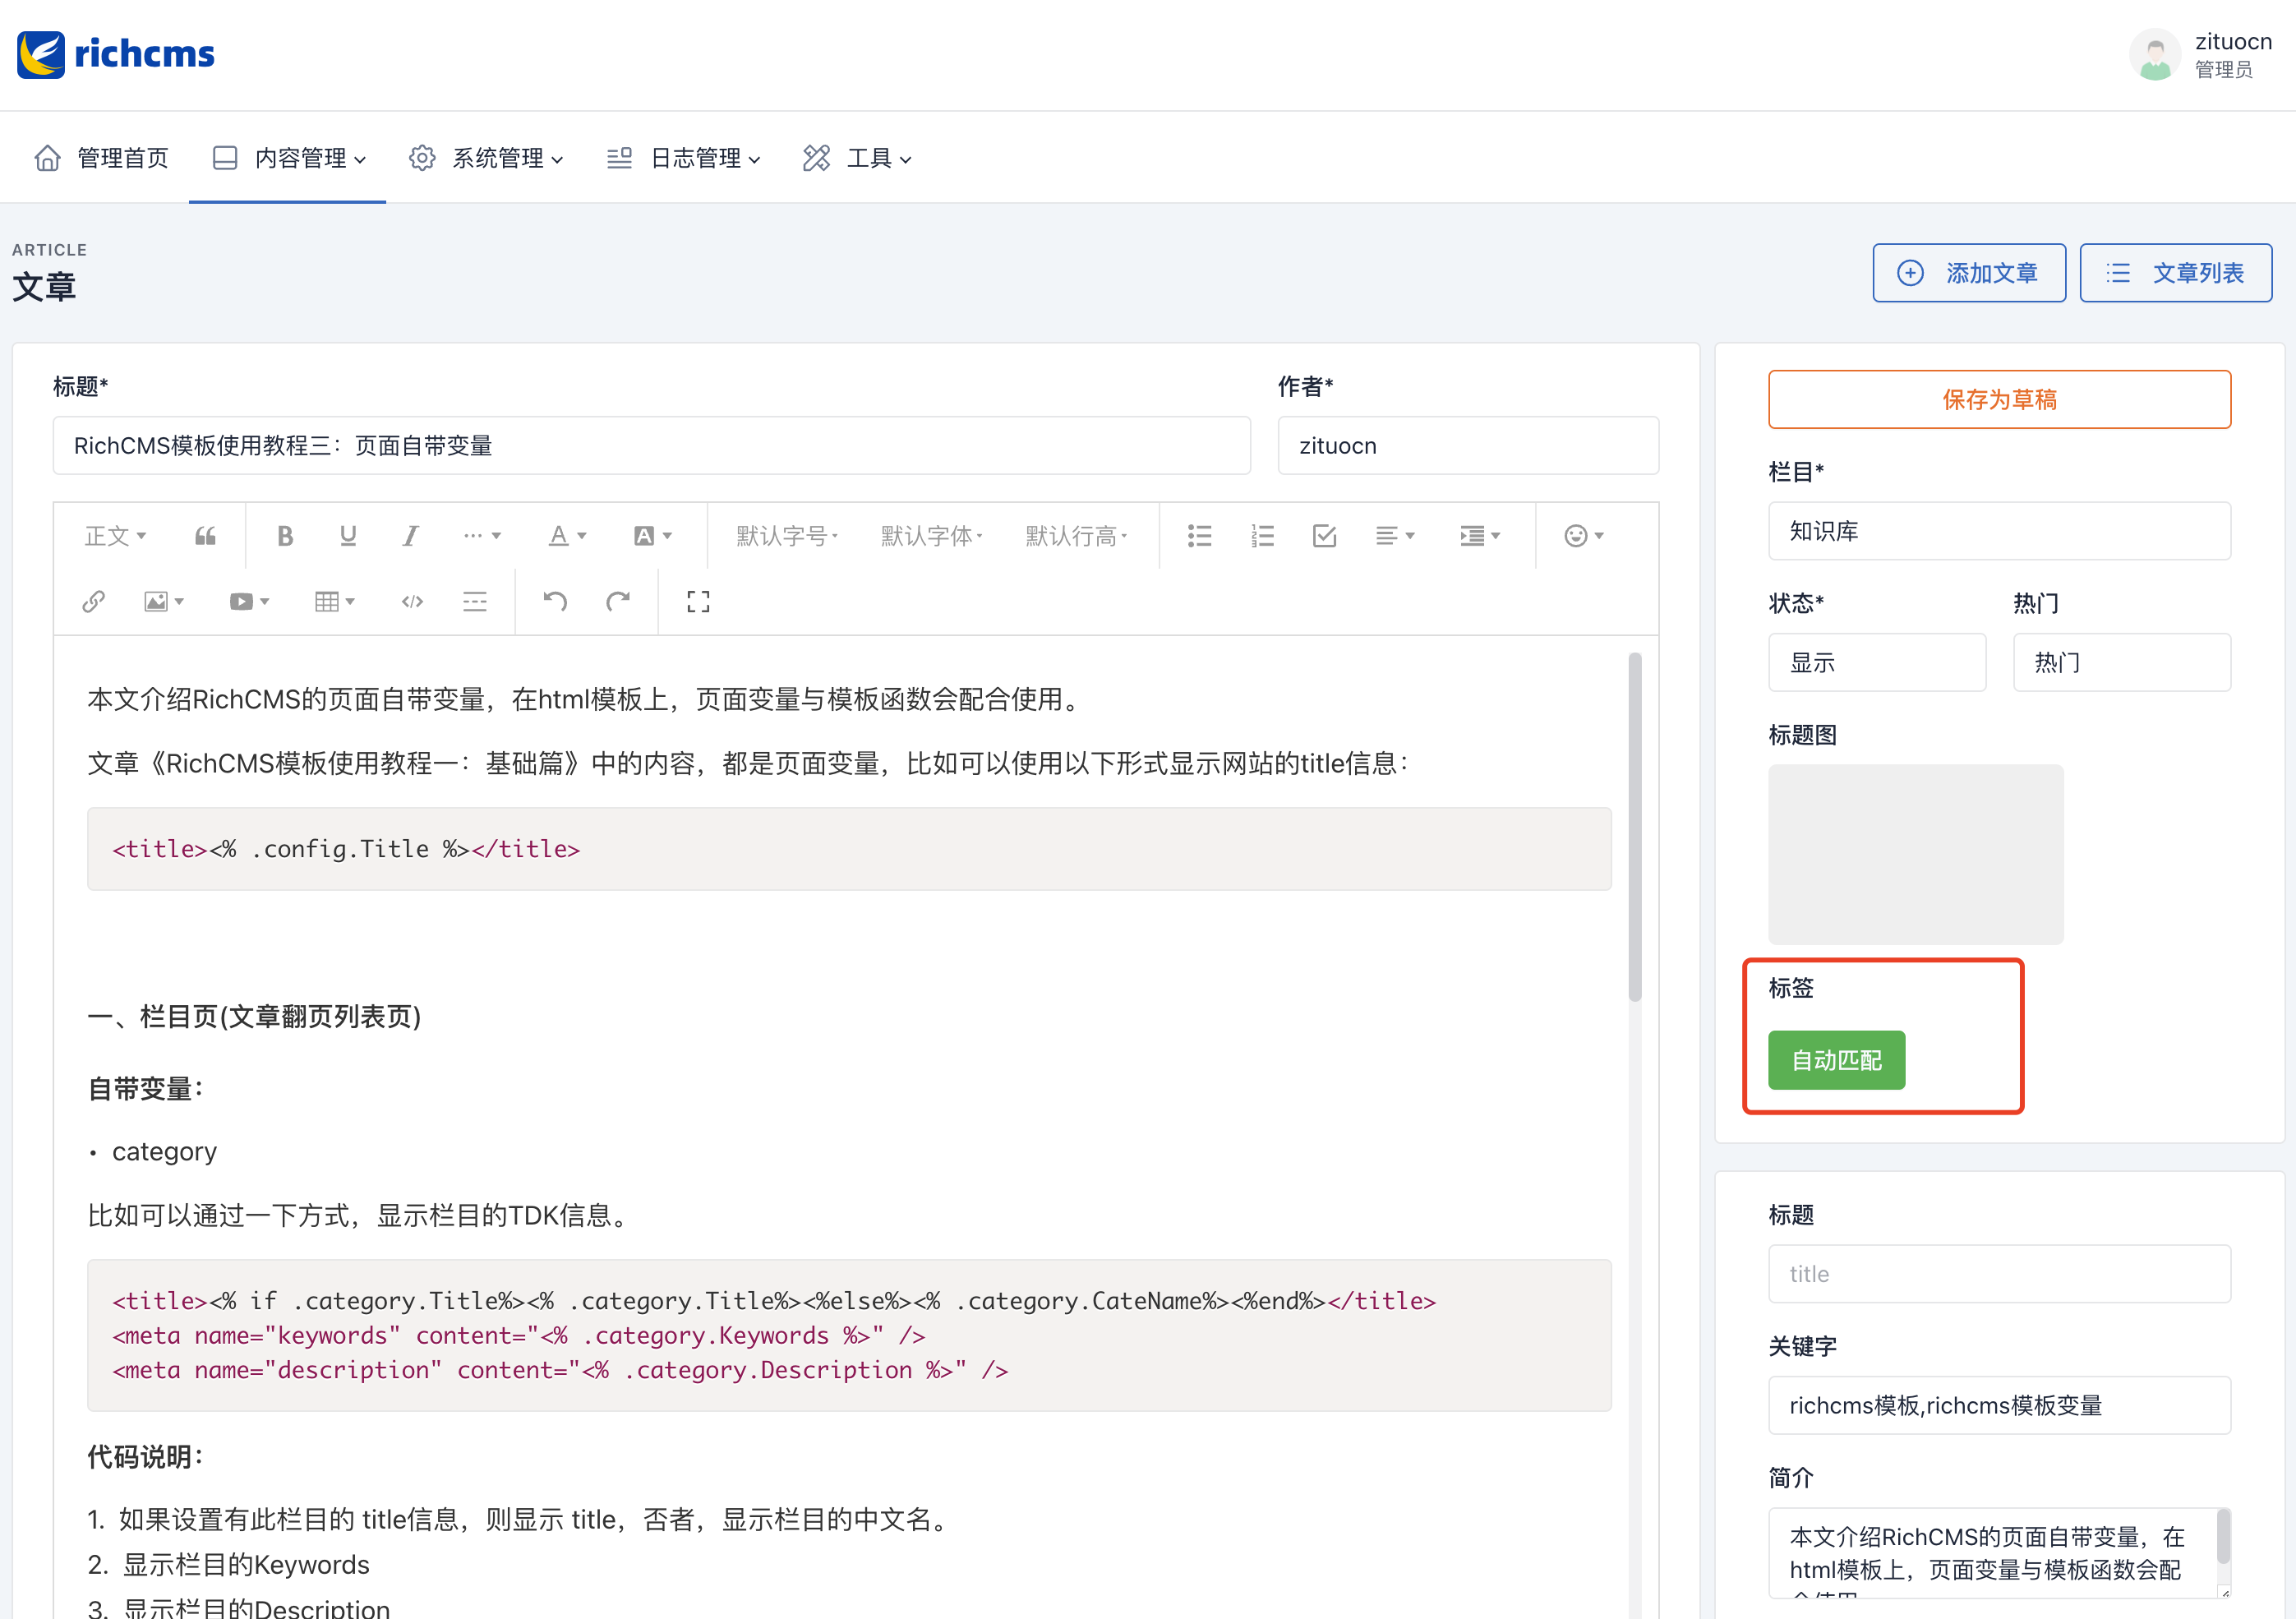Open the indent options

1480,536
